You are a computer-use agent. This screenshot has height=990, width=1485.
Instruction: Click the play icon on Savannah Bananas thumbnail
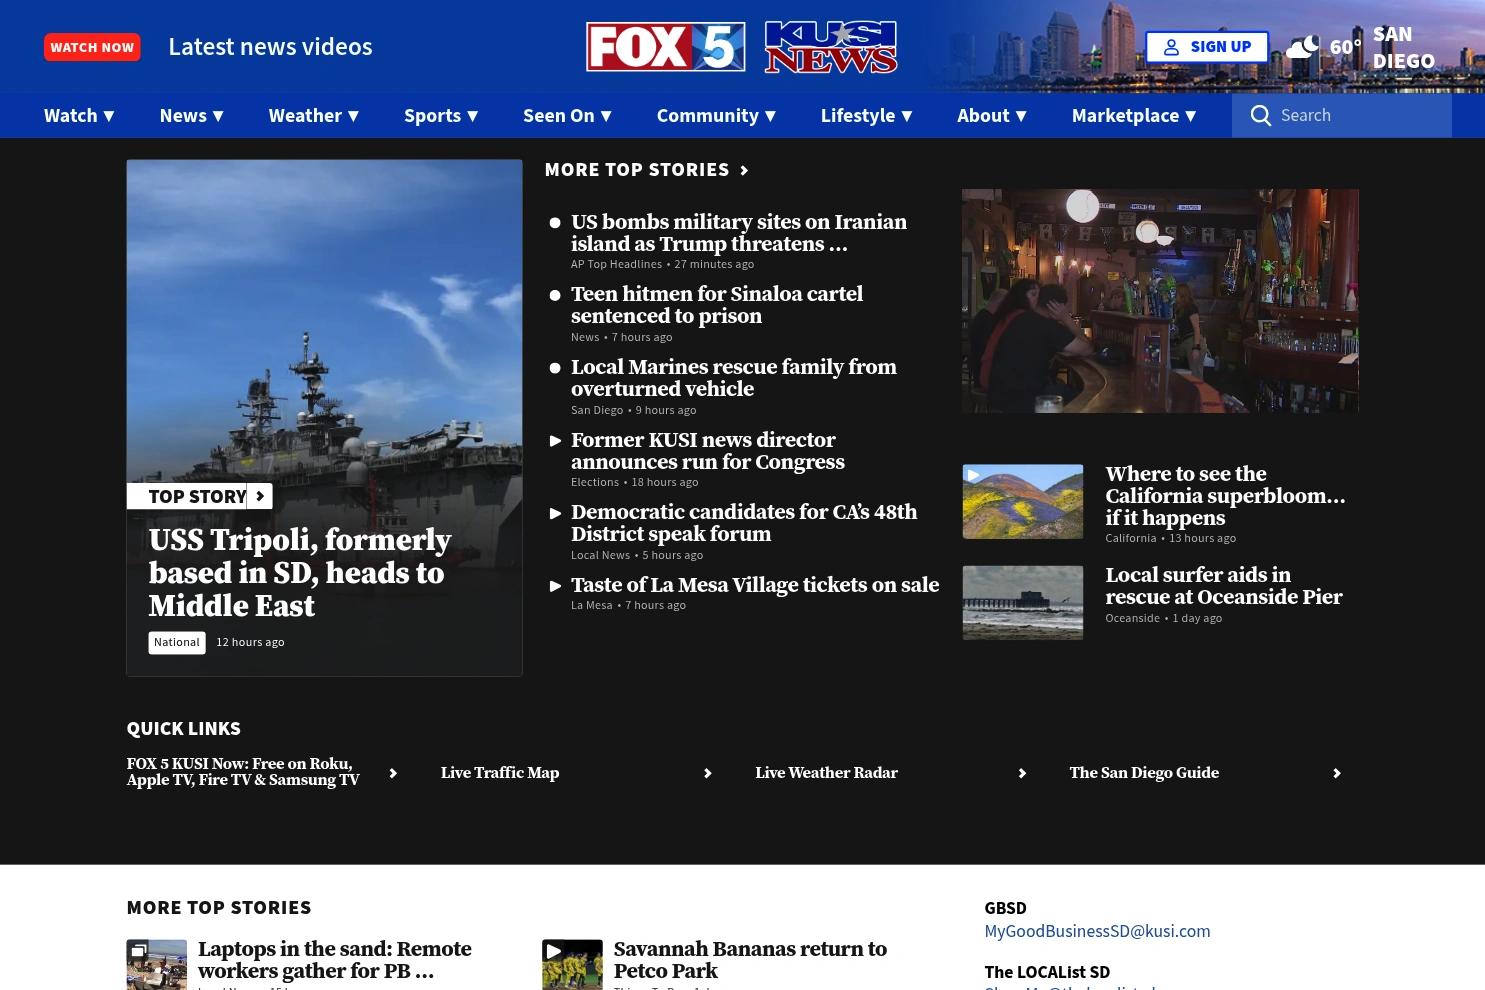tap(554, 951)
